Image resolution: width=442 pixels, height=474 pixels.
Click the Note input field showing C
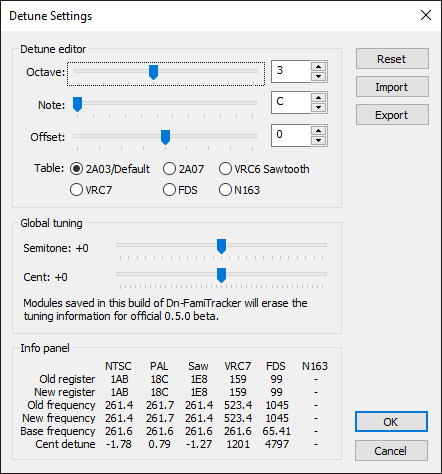291,102
